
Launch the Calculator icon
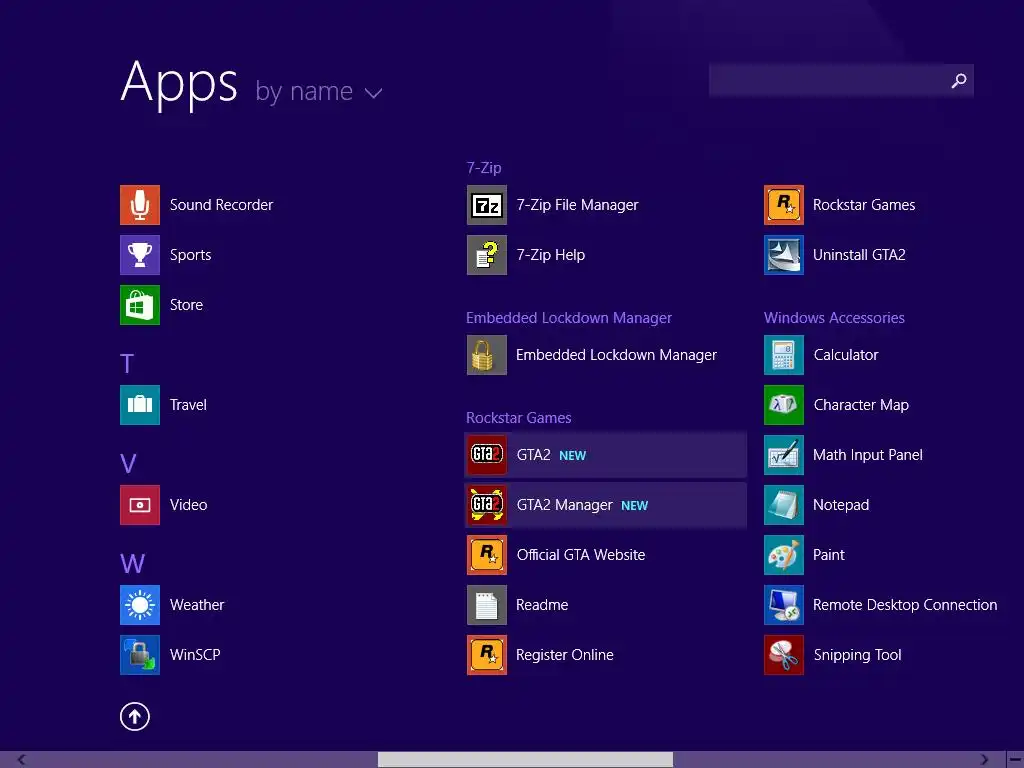(x=784, y=355)
